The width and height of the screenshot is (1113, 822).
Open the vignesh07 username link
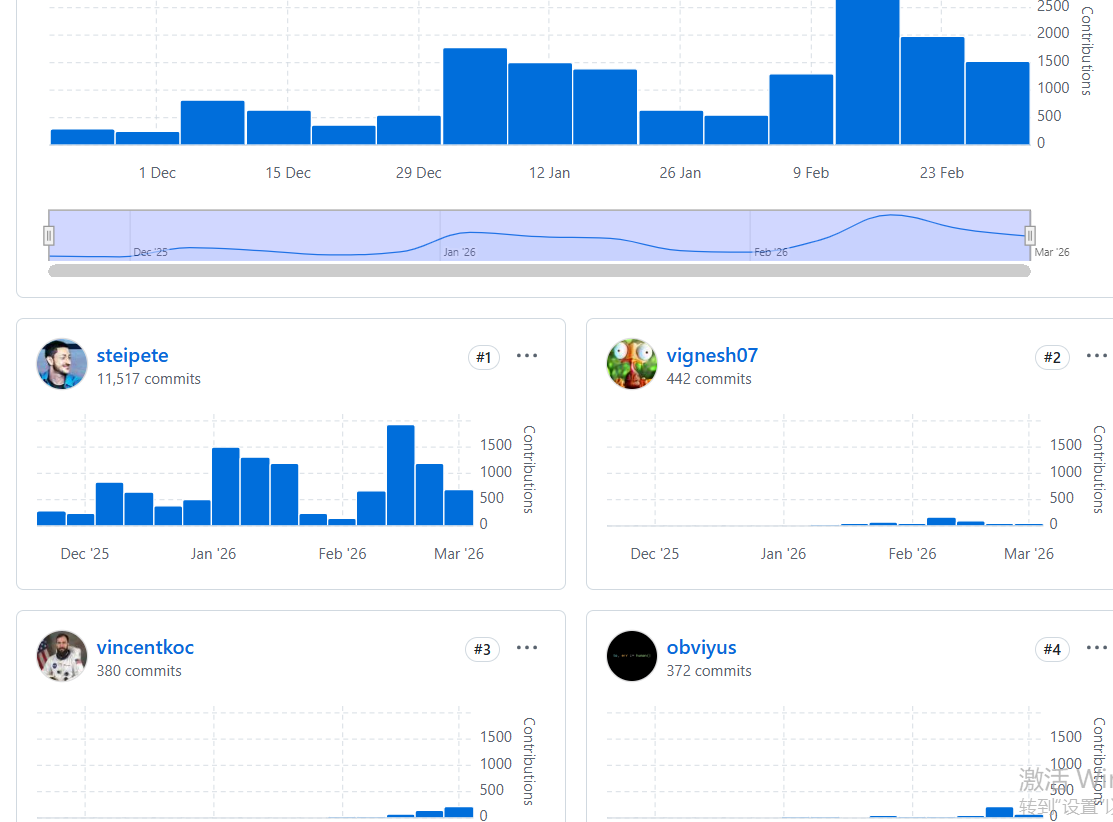712,355
